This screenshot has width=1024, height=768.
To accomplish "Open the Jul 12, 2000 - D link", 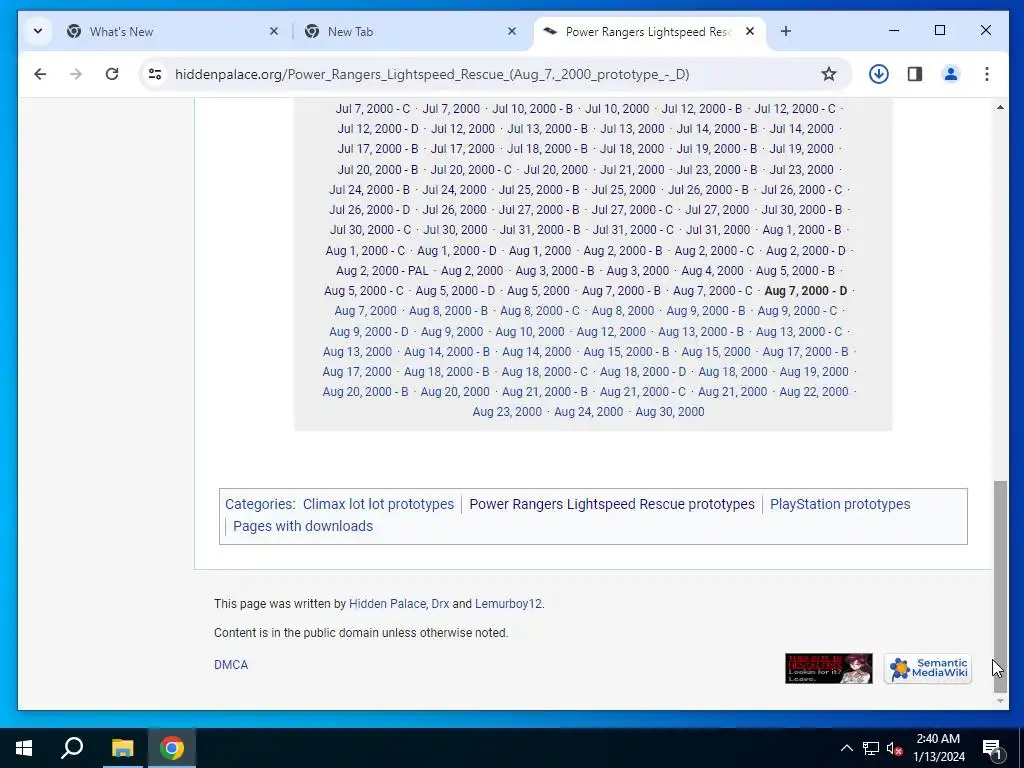I will coord(378,129).
